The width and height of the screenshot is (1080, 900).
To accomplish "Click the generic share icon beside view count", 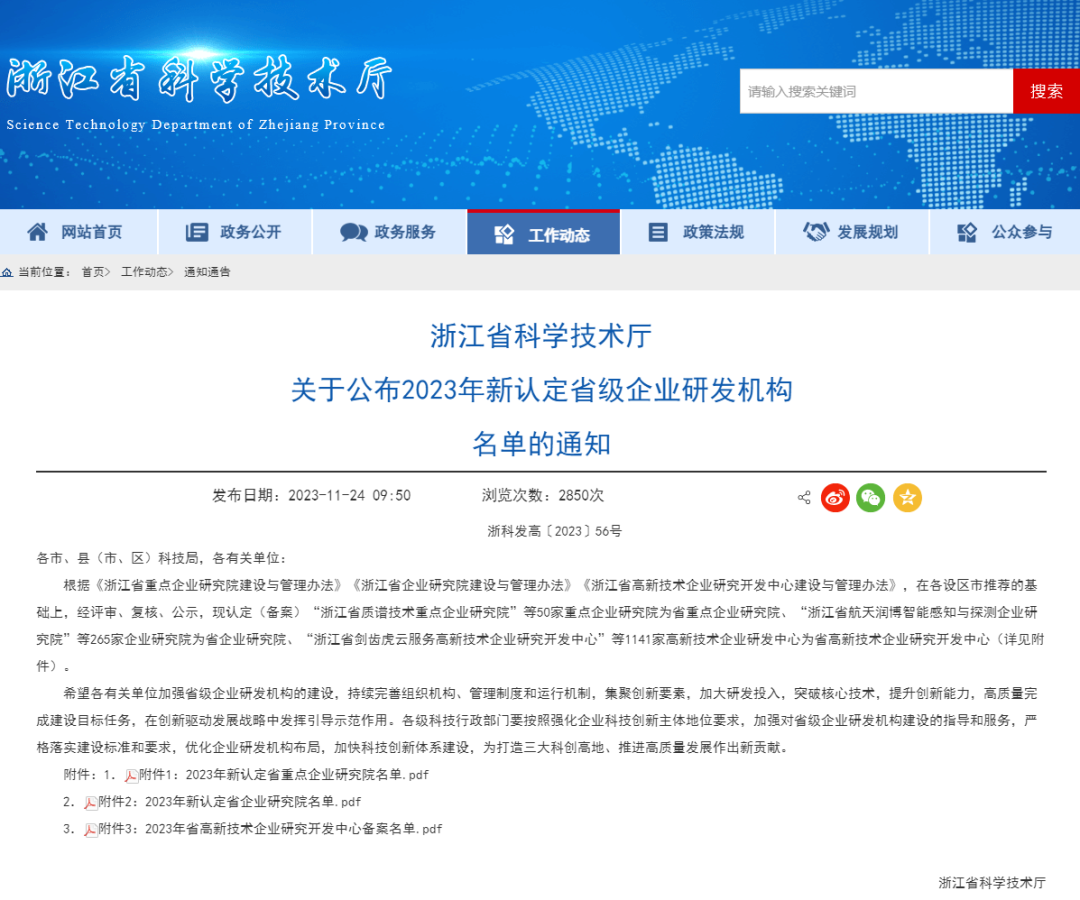I will (804, 497).
